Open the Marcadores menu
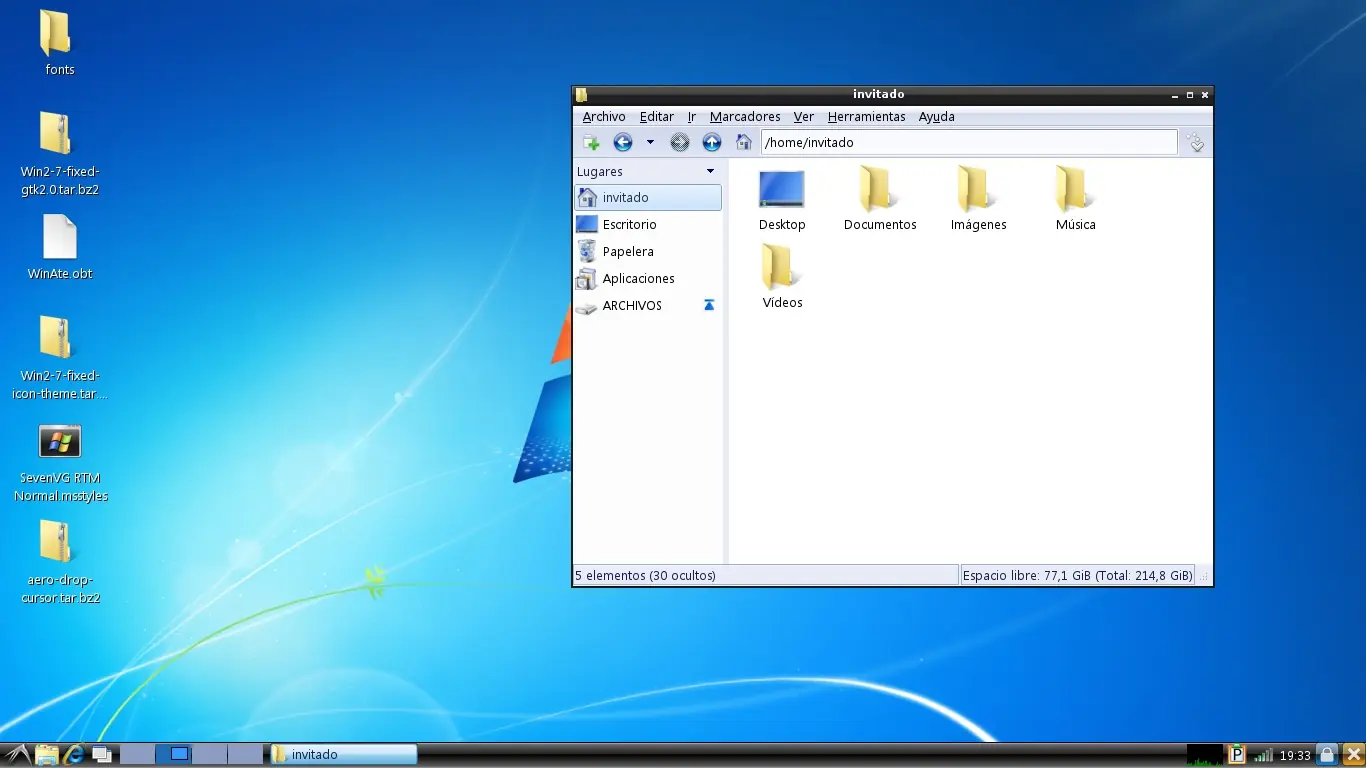The image size is (1366, 768). click(x=745, y=117)
